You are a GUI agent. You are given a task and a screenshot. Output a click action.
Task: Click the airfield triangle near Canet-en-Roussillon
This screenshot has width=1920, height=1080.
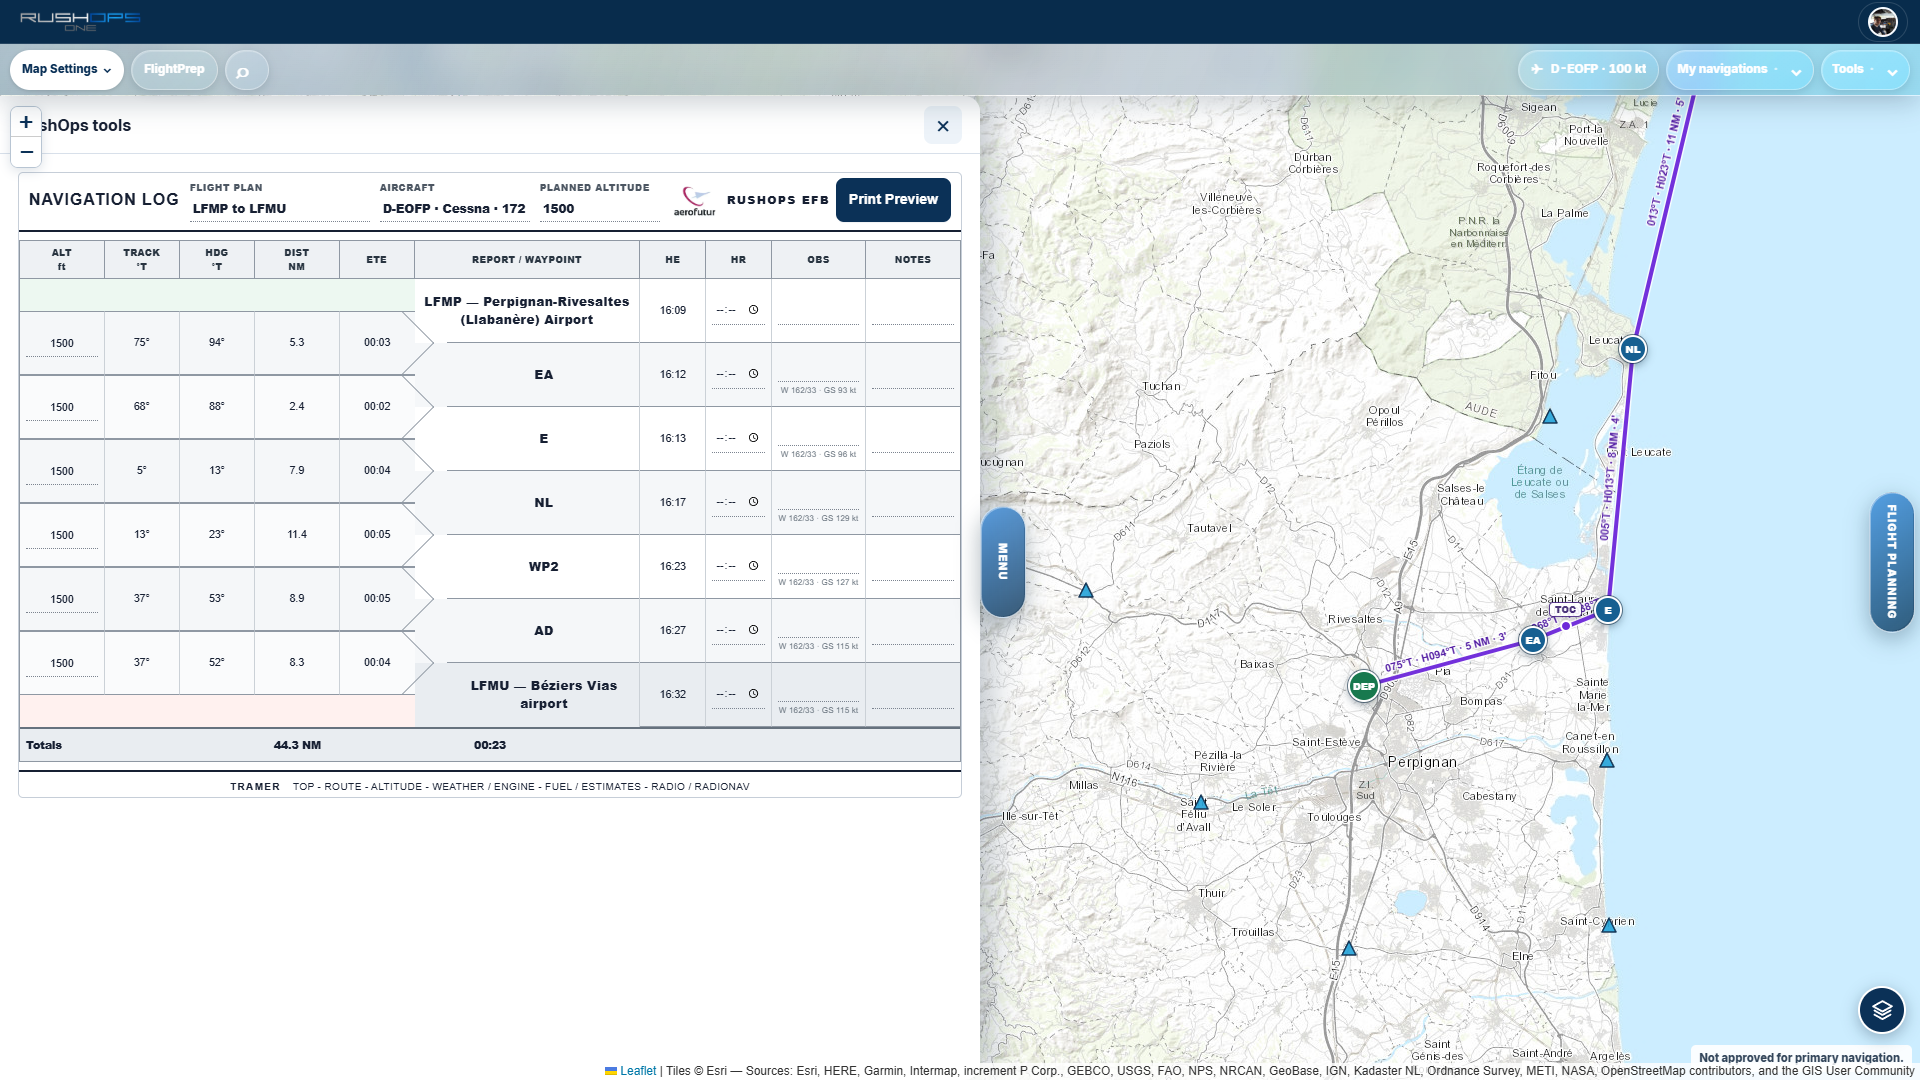pos(1606,761)
